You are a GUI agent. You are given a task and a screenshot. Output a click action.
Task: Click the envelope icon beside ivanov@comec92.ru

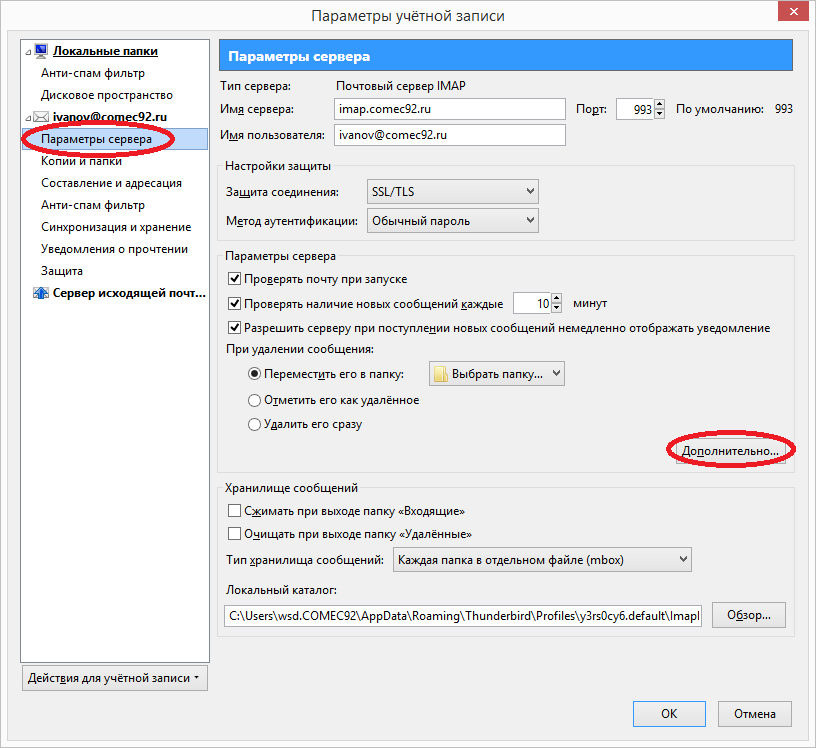coord(41,117)
